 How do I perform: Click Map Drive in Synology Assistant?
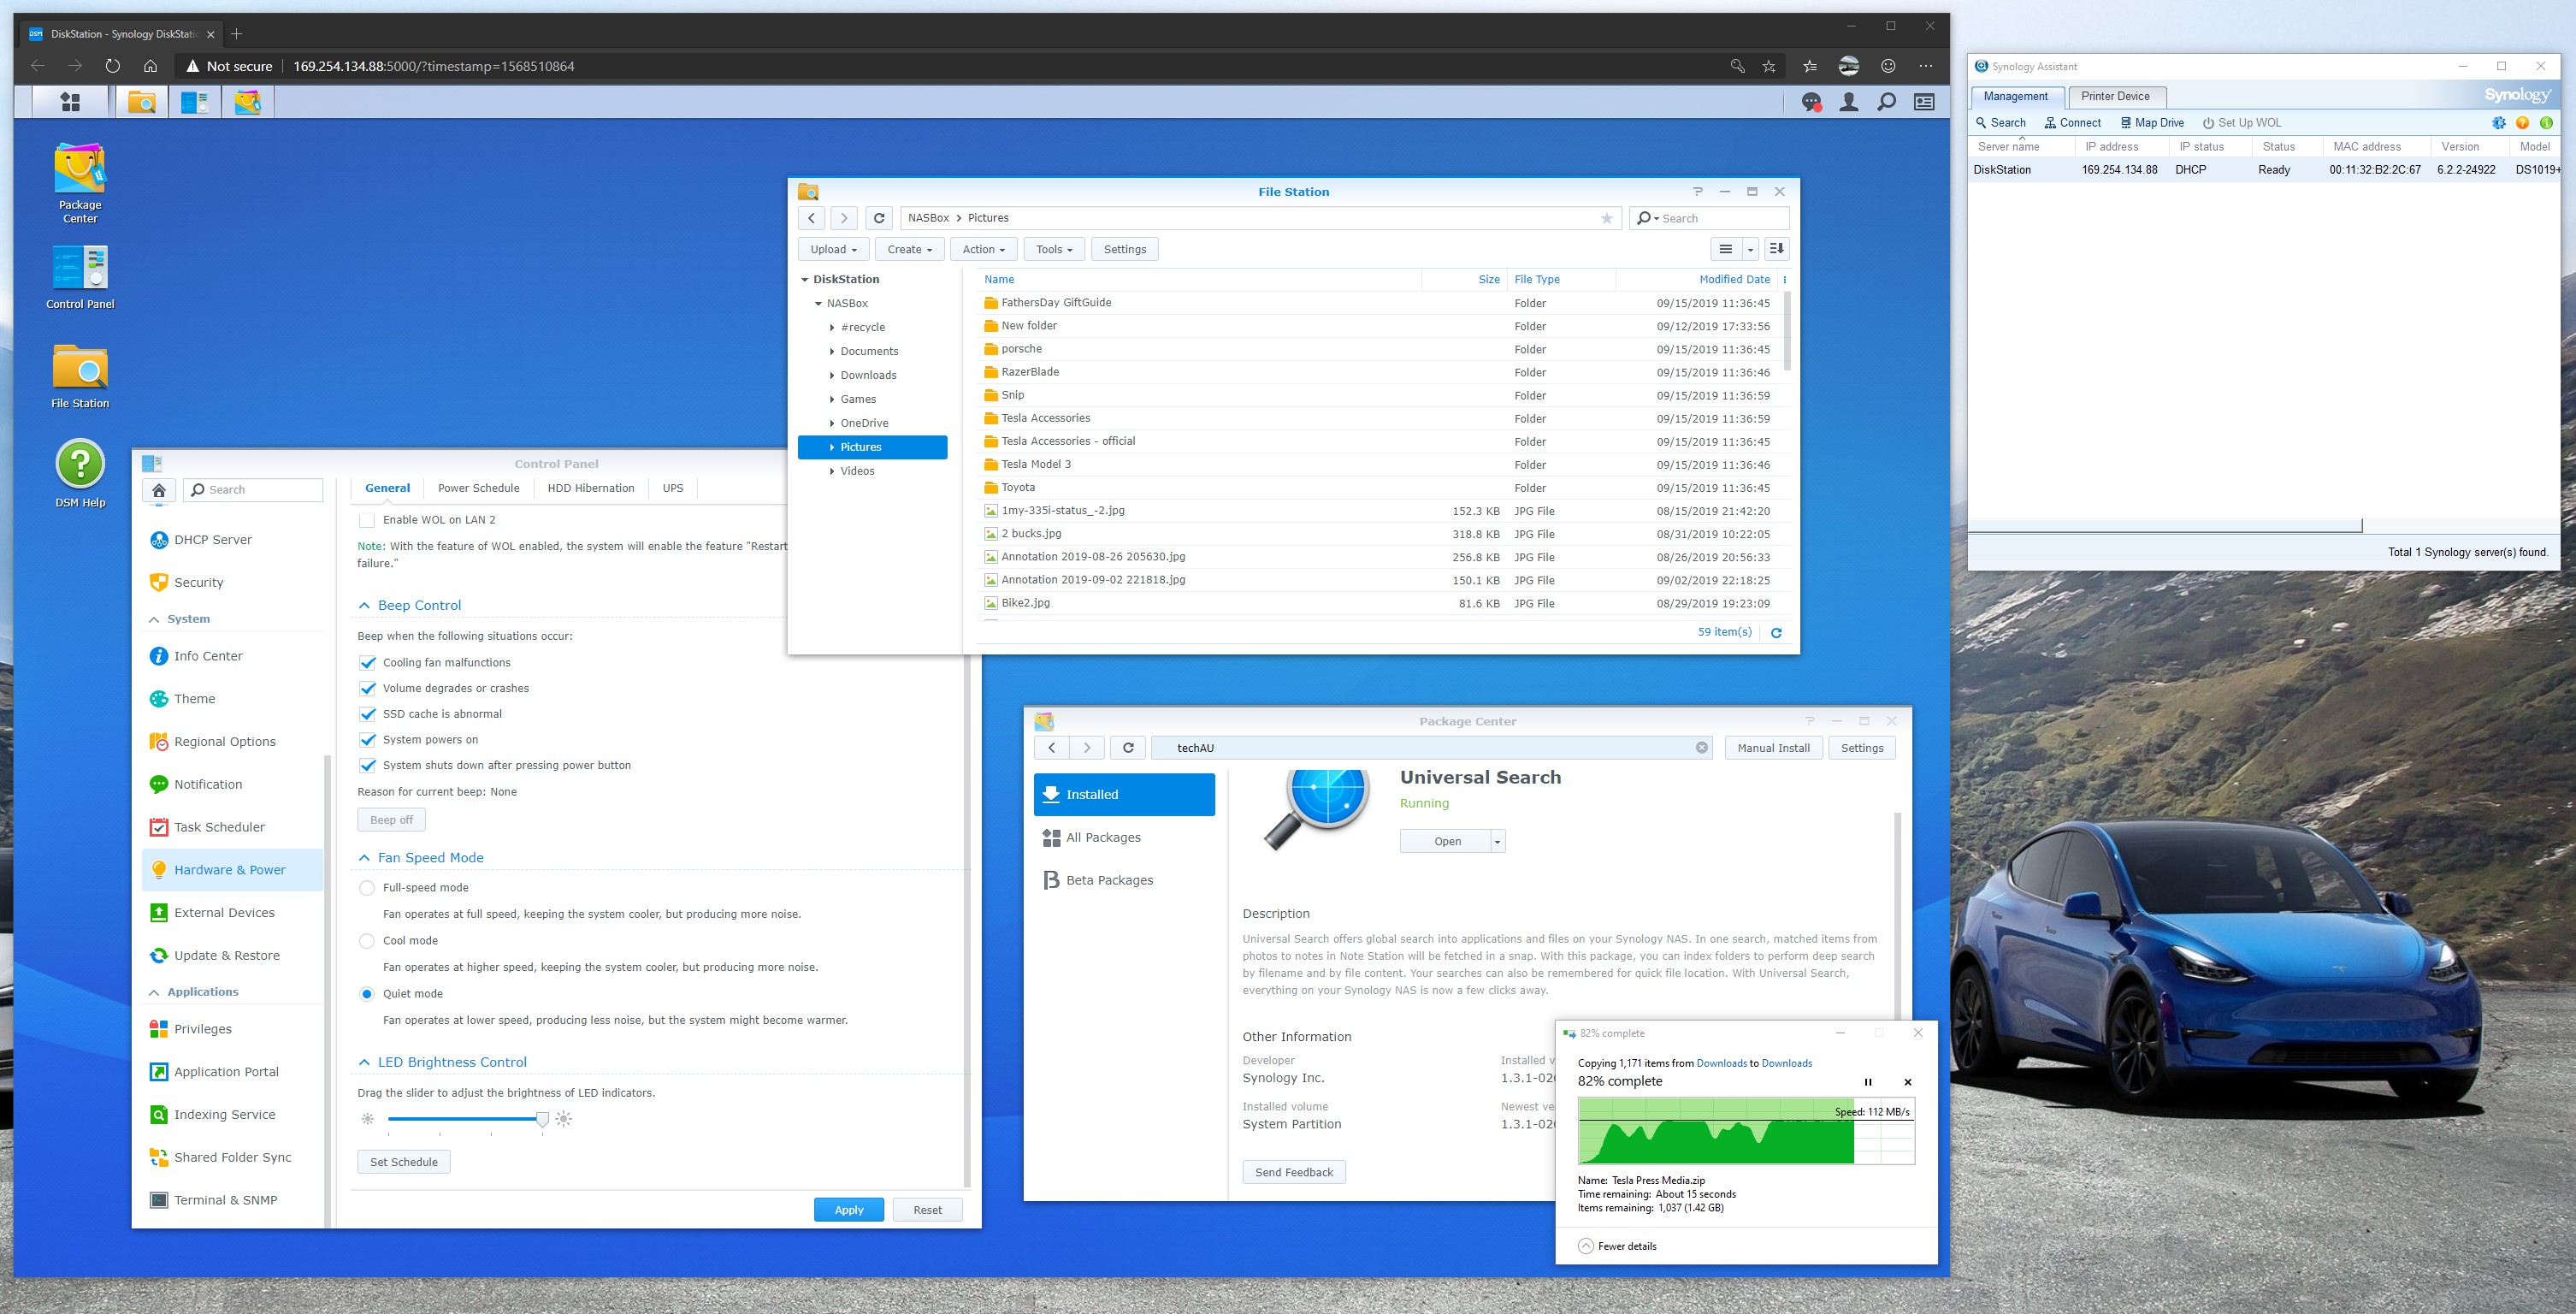[2151, 123]
